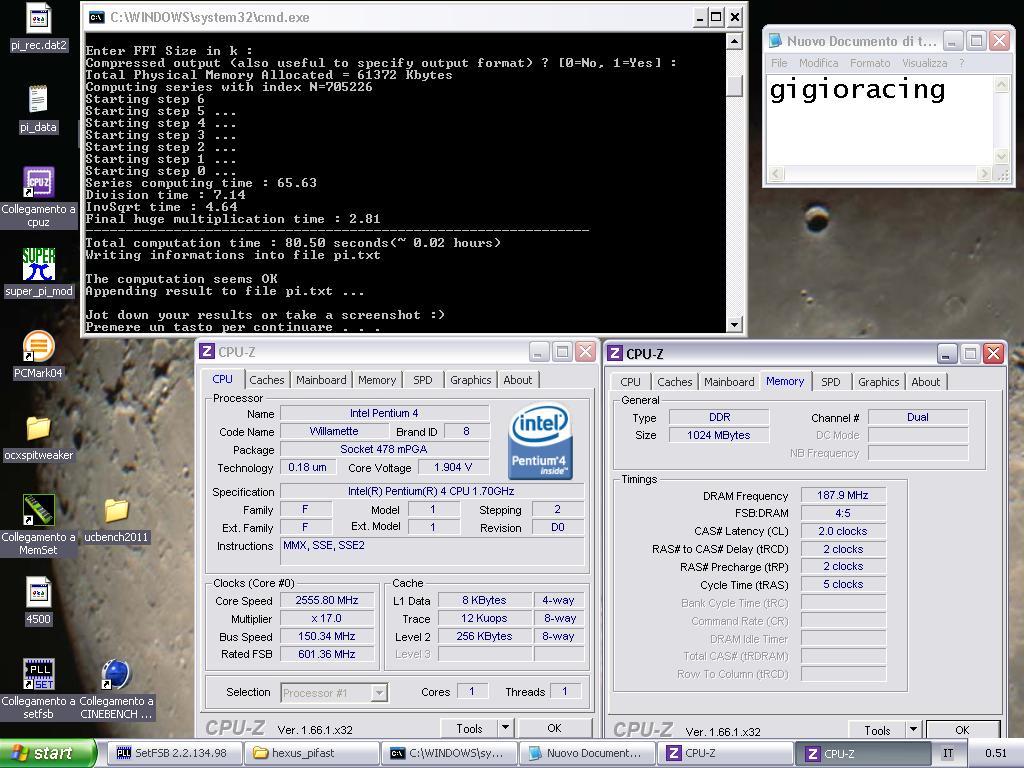
Task: Click the cmd vertical scrollbar thumb
Action: (735, 86)
